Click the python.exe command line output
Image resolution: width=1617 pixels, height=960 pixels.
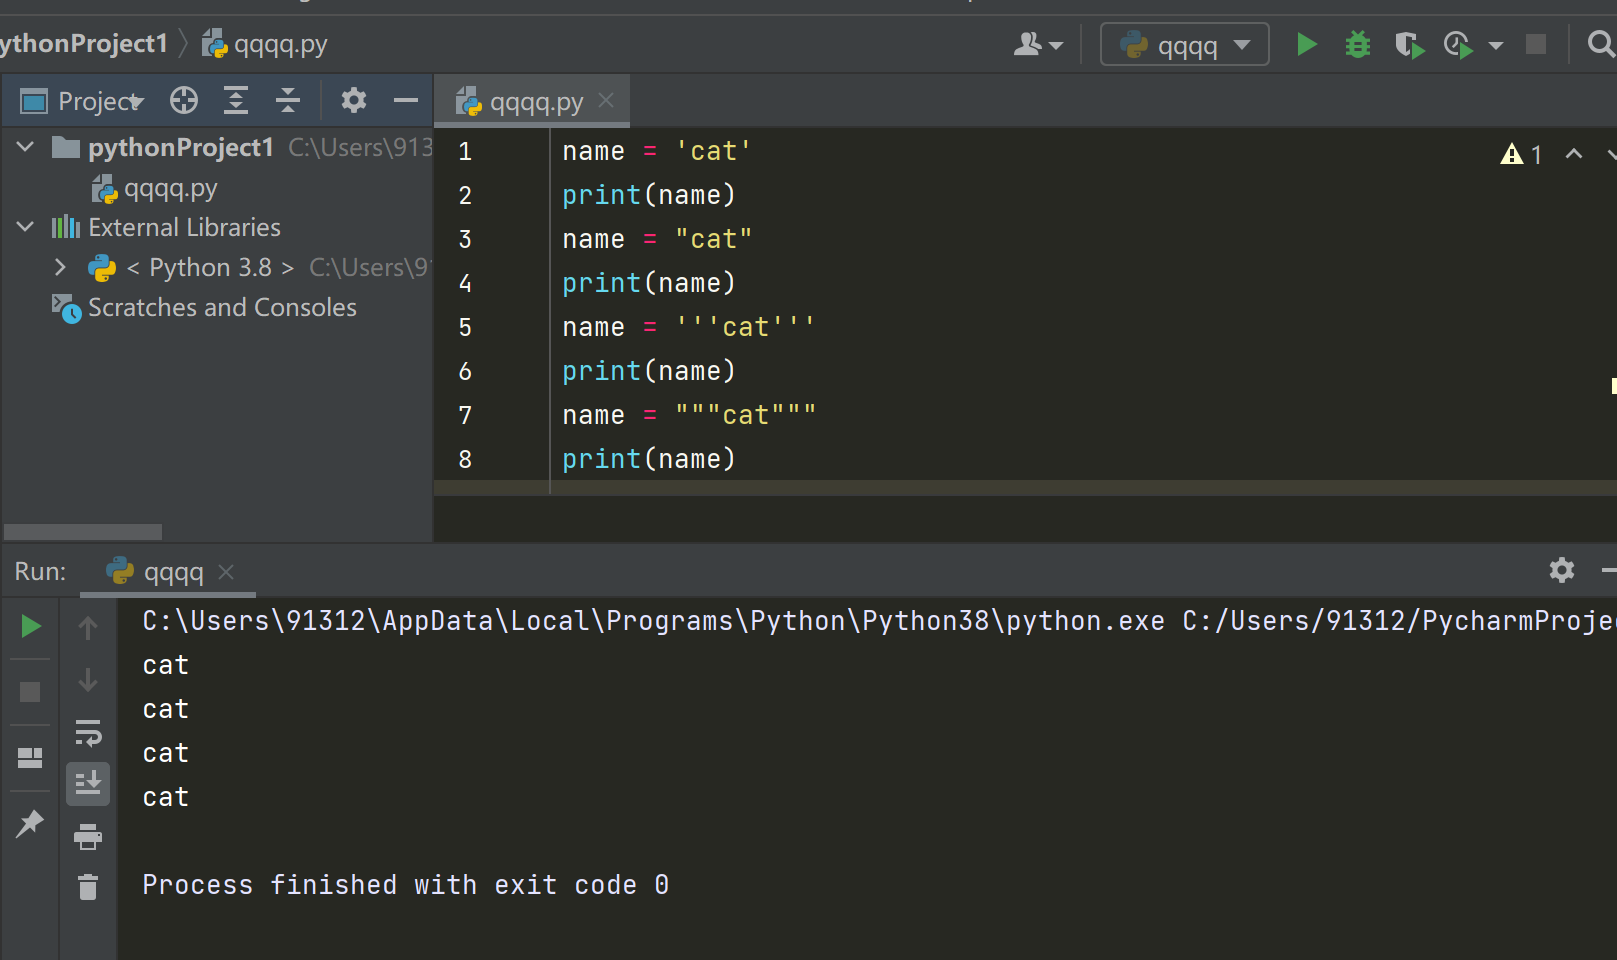pos(878,621)
